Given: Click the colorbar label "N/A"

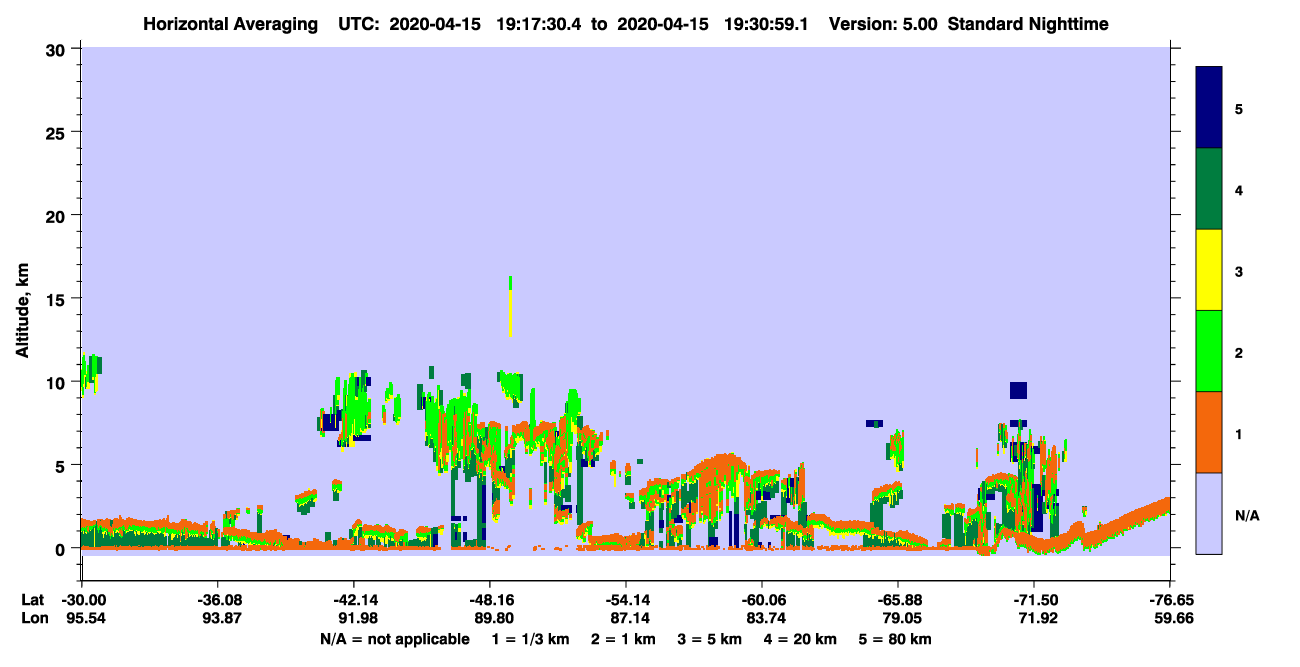Looking at the screenshot, I should click(x=1246, y=515).
